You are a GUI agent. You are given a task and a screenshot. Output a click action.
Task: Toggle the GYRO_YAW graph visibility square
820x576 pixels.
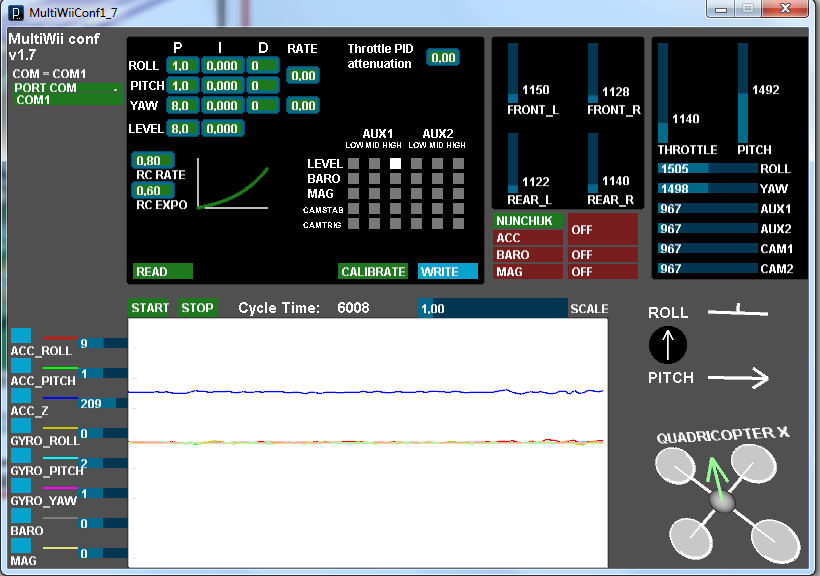pos(21,485)
